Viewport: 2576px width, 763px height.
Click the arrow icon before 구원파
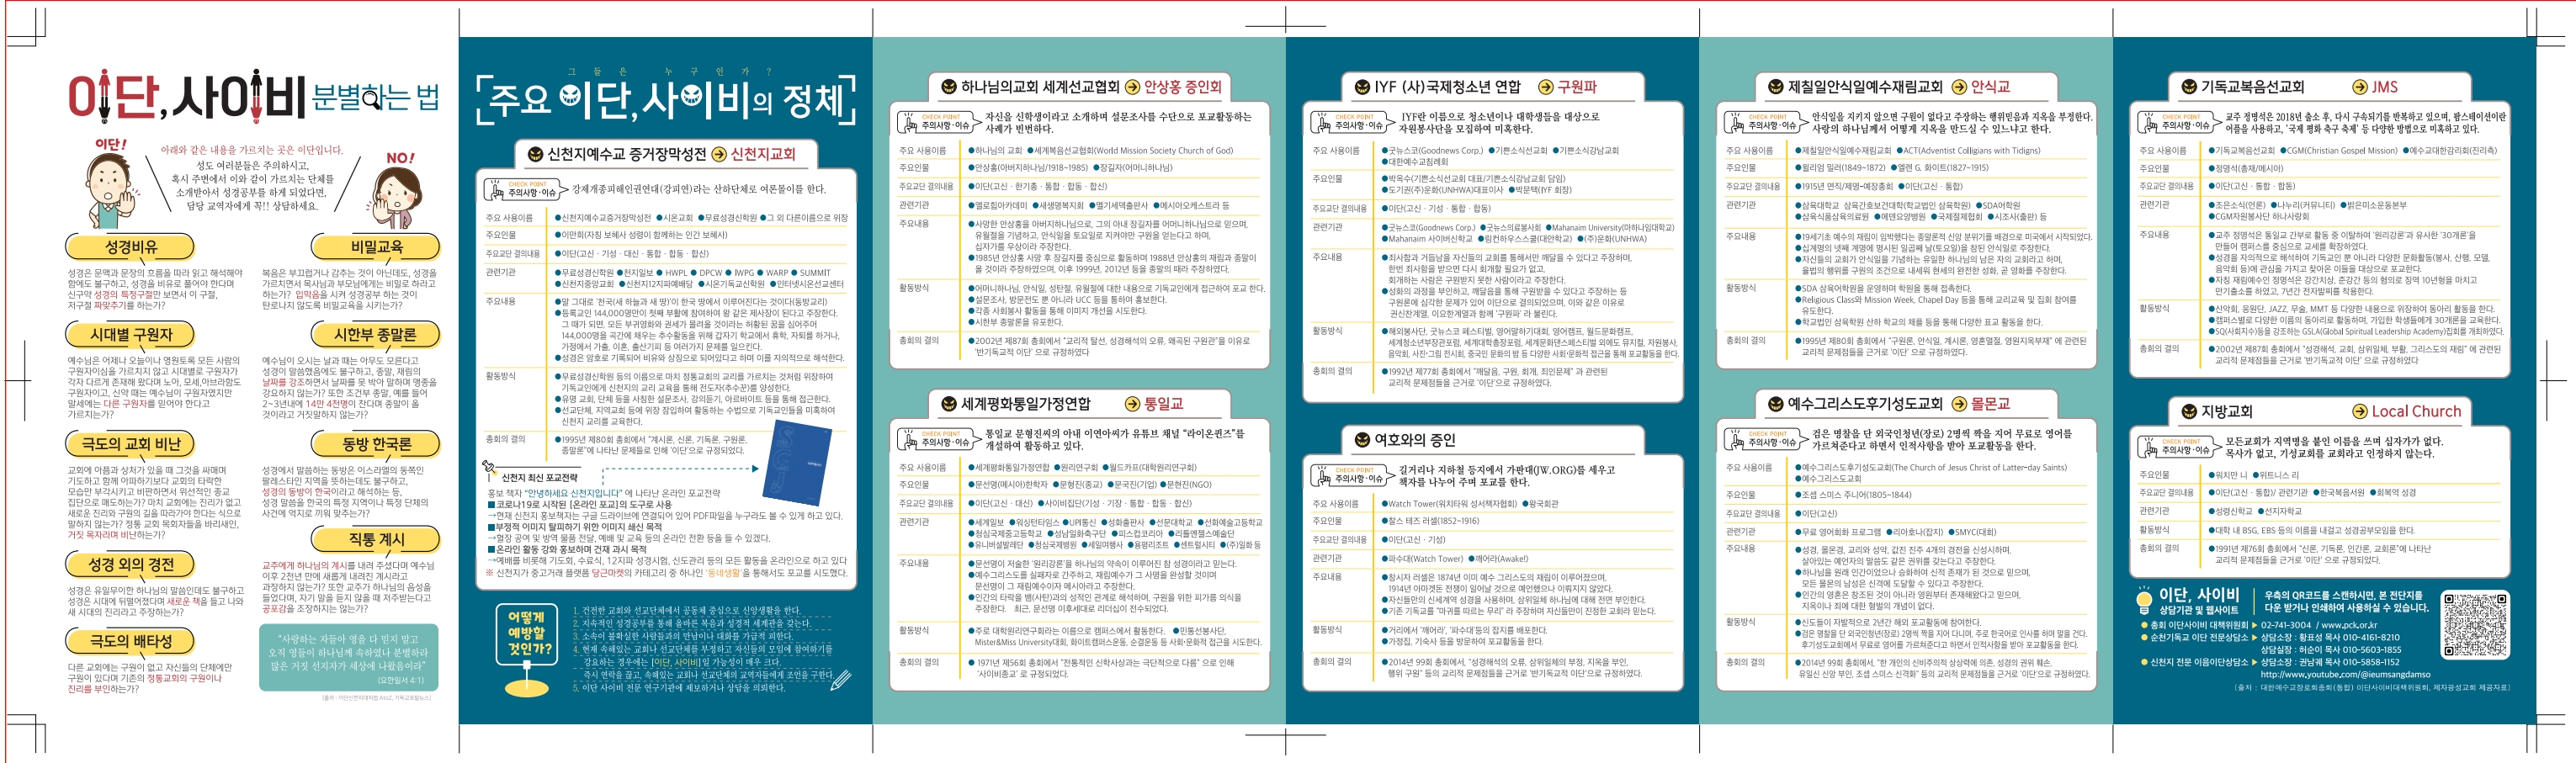pos(1545,87)
